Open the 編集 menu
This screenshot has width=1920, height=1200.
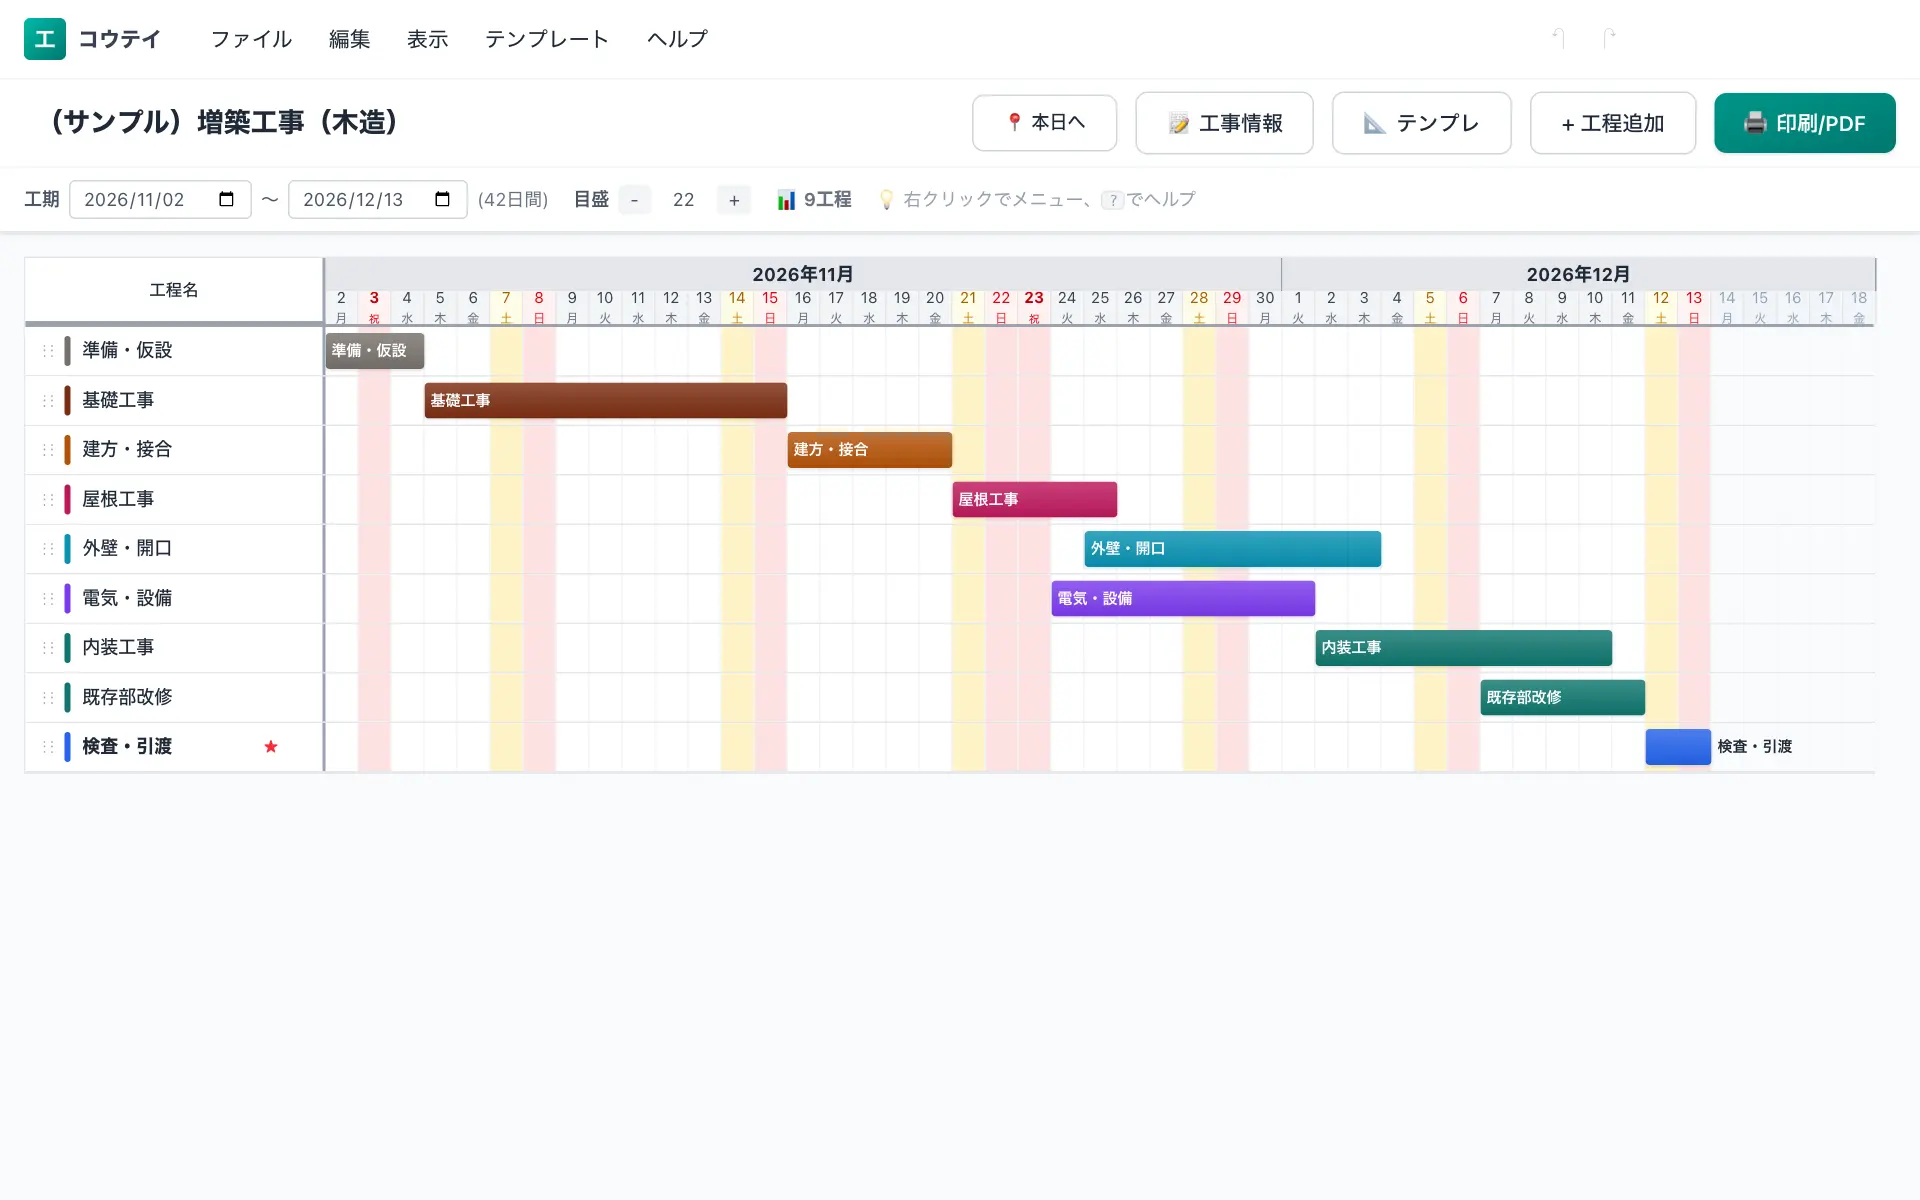[x=350, y=39]
